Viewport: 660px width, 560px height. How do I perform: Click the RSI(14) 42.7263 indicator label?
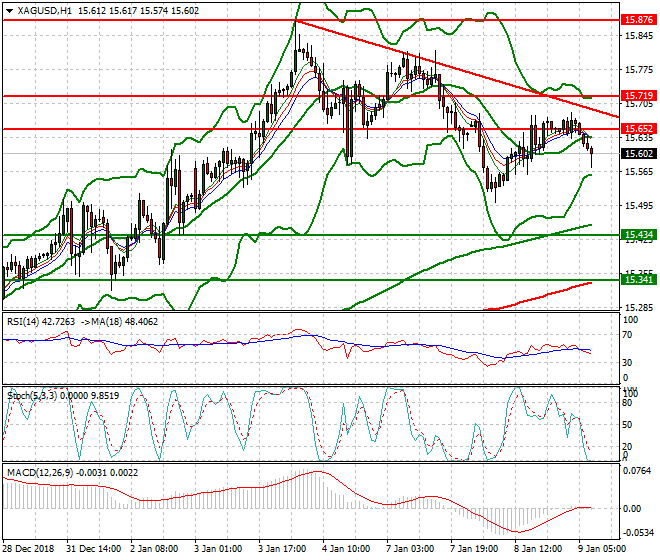[x=41, y=322]
